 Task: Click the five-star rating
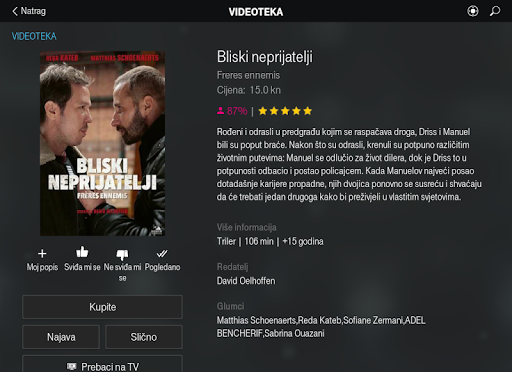[285, 111]
